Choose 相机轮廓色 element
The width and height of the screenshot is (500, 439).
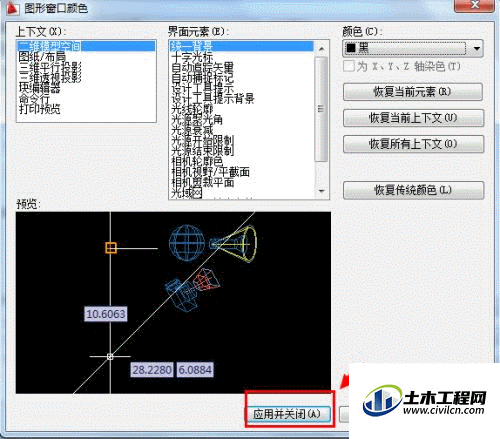click(x=197, y=161)
